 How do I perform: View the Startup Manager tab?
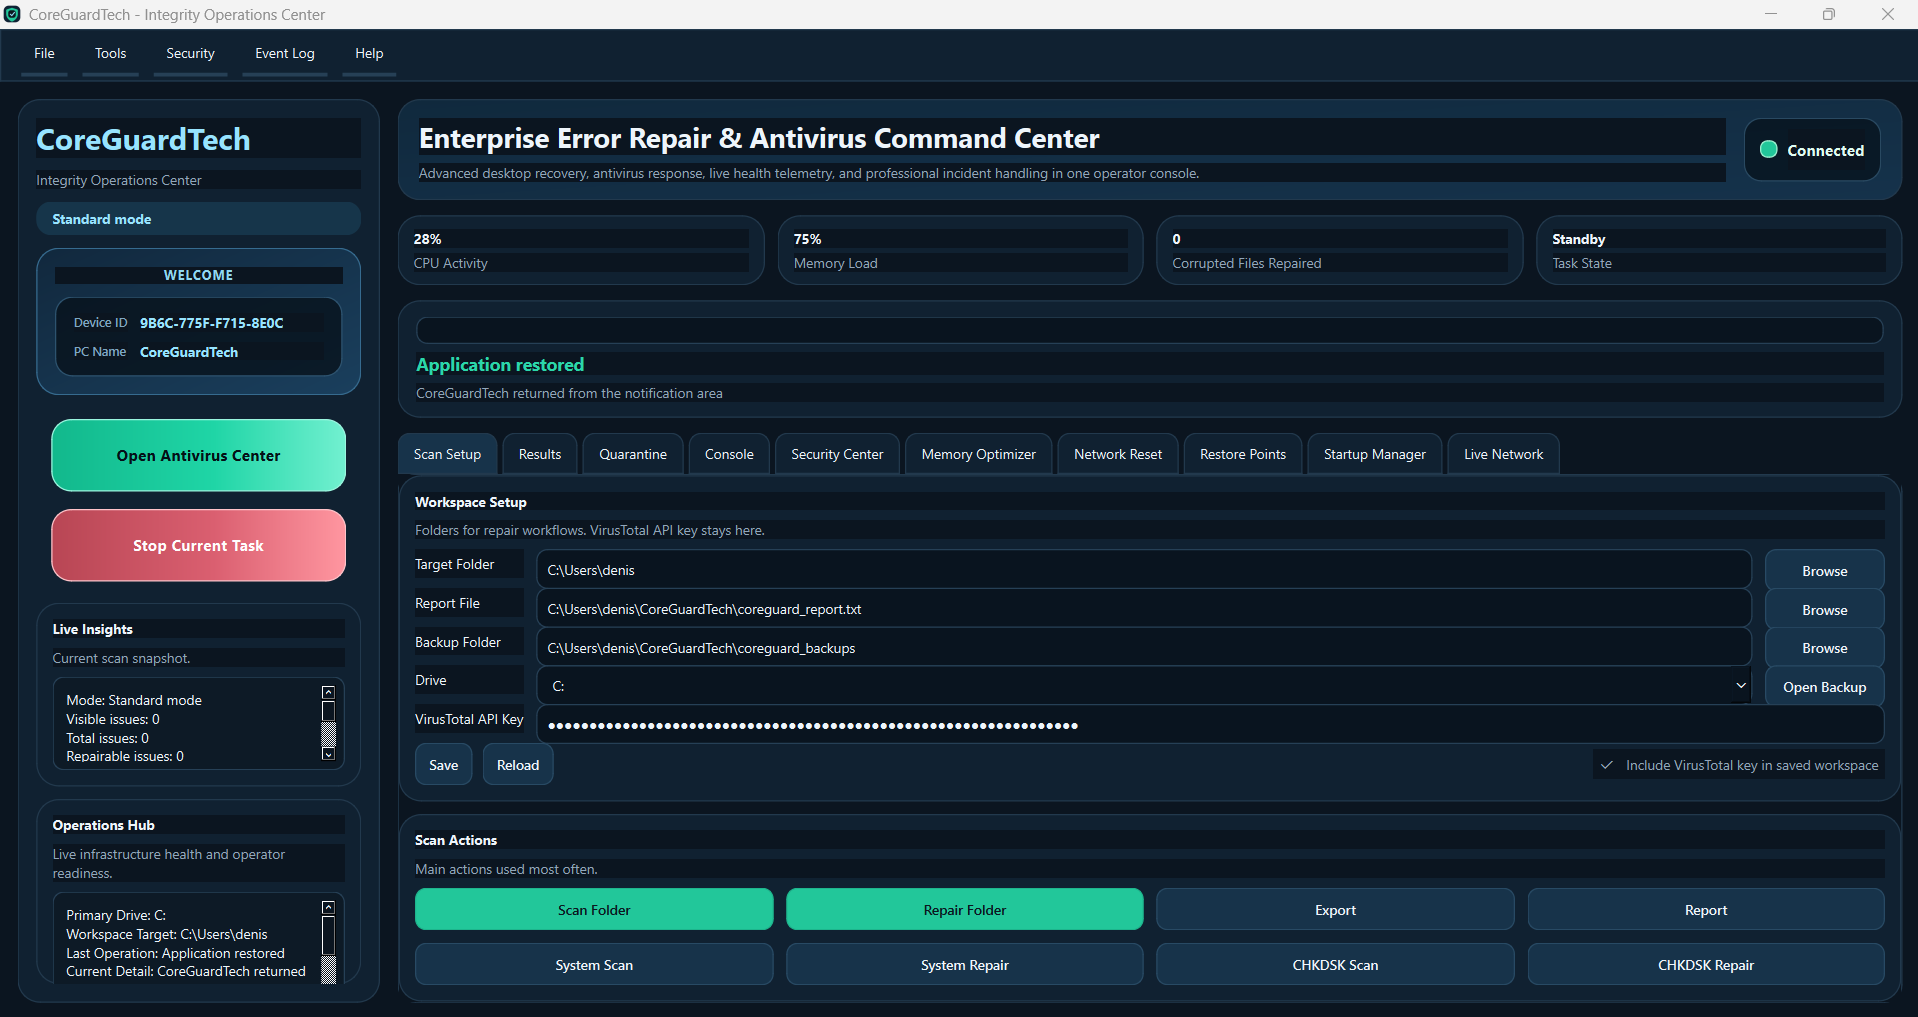(x=1373, y=453)
